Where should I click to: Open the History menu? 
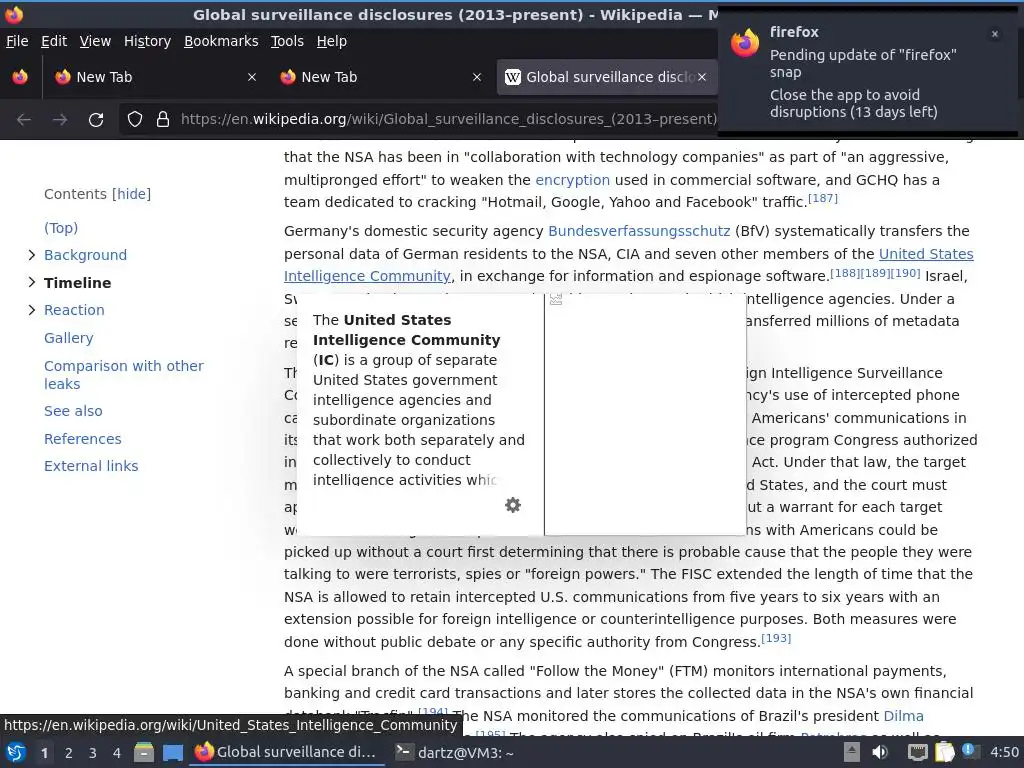148,41
